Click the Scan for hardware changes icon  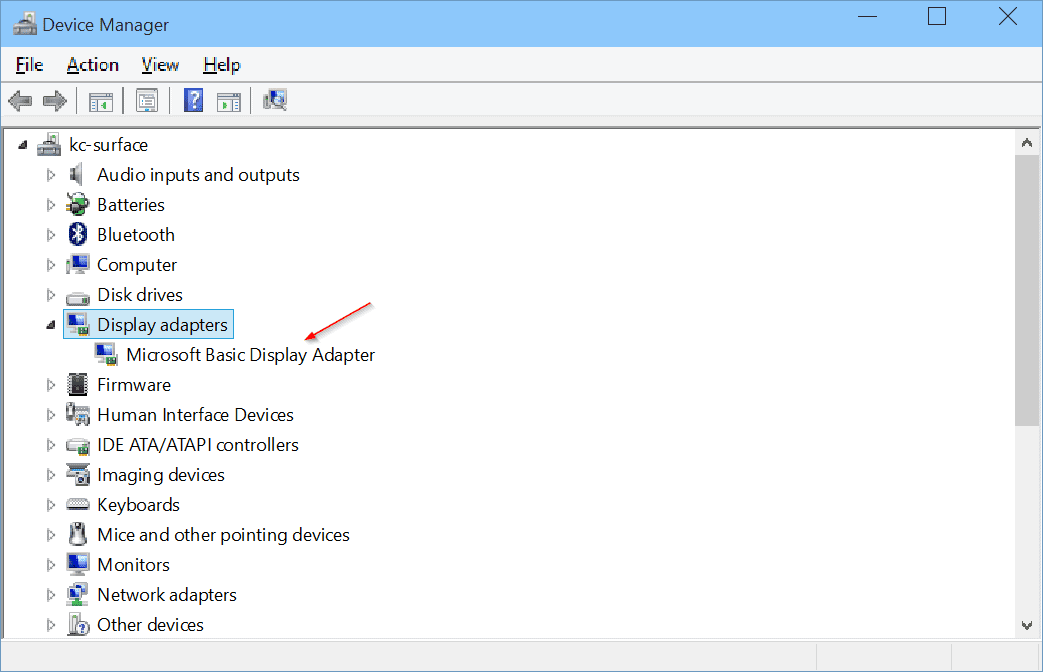[x=275, y=100]
